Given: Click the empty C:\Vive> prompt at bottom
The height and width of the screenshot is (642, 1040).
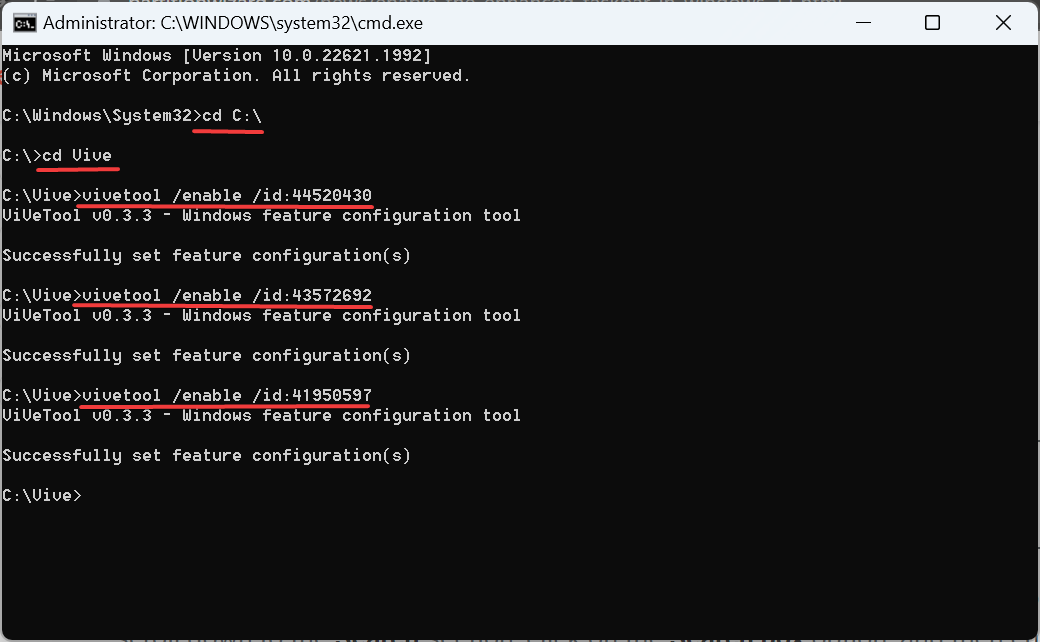Looking at the screenshot, I should pos(42,496).
